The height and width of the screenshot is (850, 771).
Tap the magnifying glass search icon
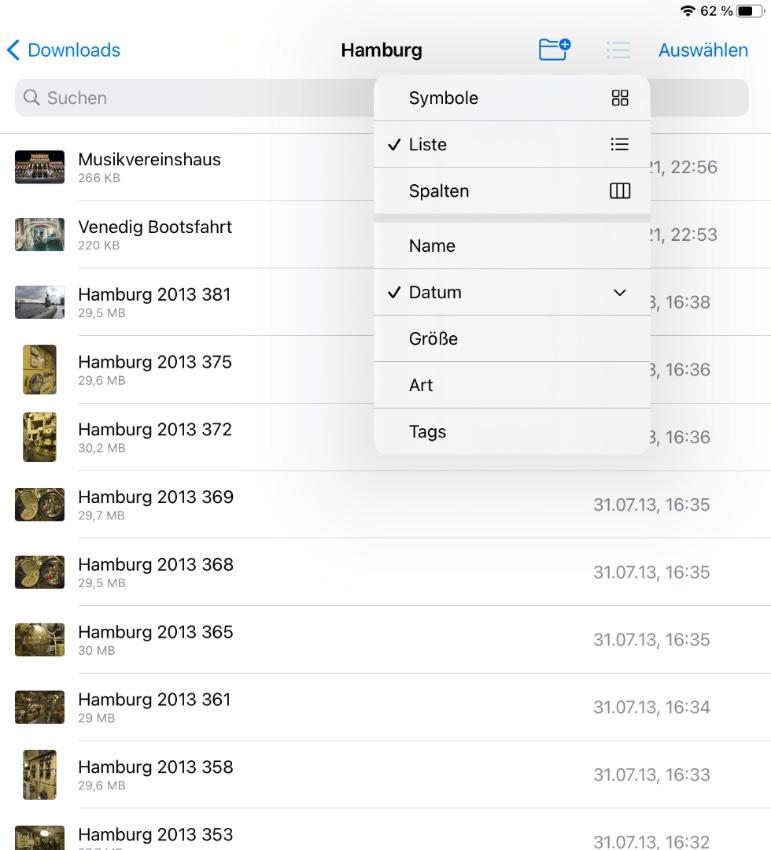coord(32,98)
